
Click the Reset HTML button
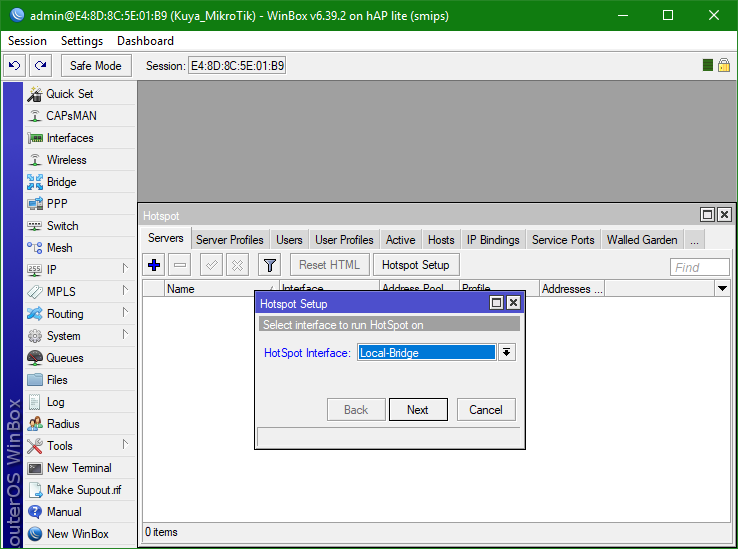(329, 265)
